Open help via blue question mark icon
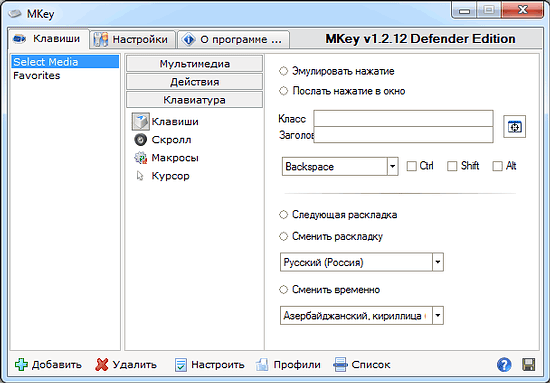This screenshot has height=383, width=550. (504, 365)
